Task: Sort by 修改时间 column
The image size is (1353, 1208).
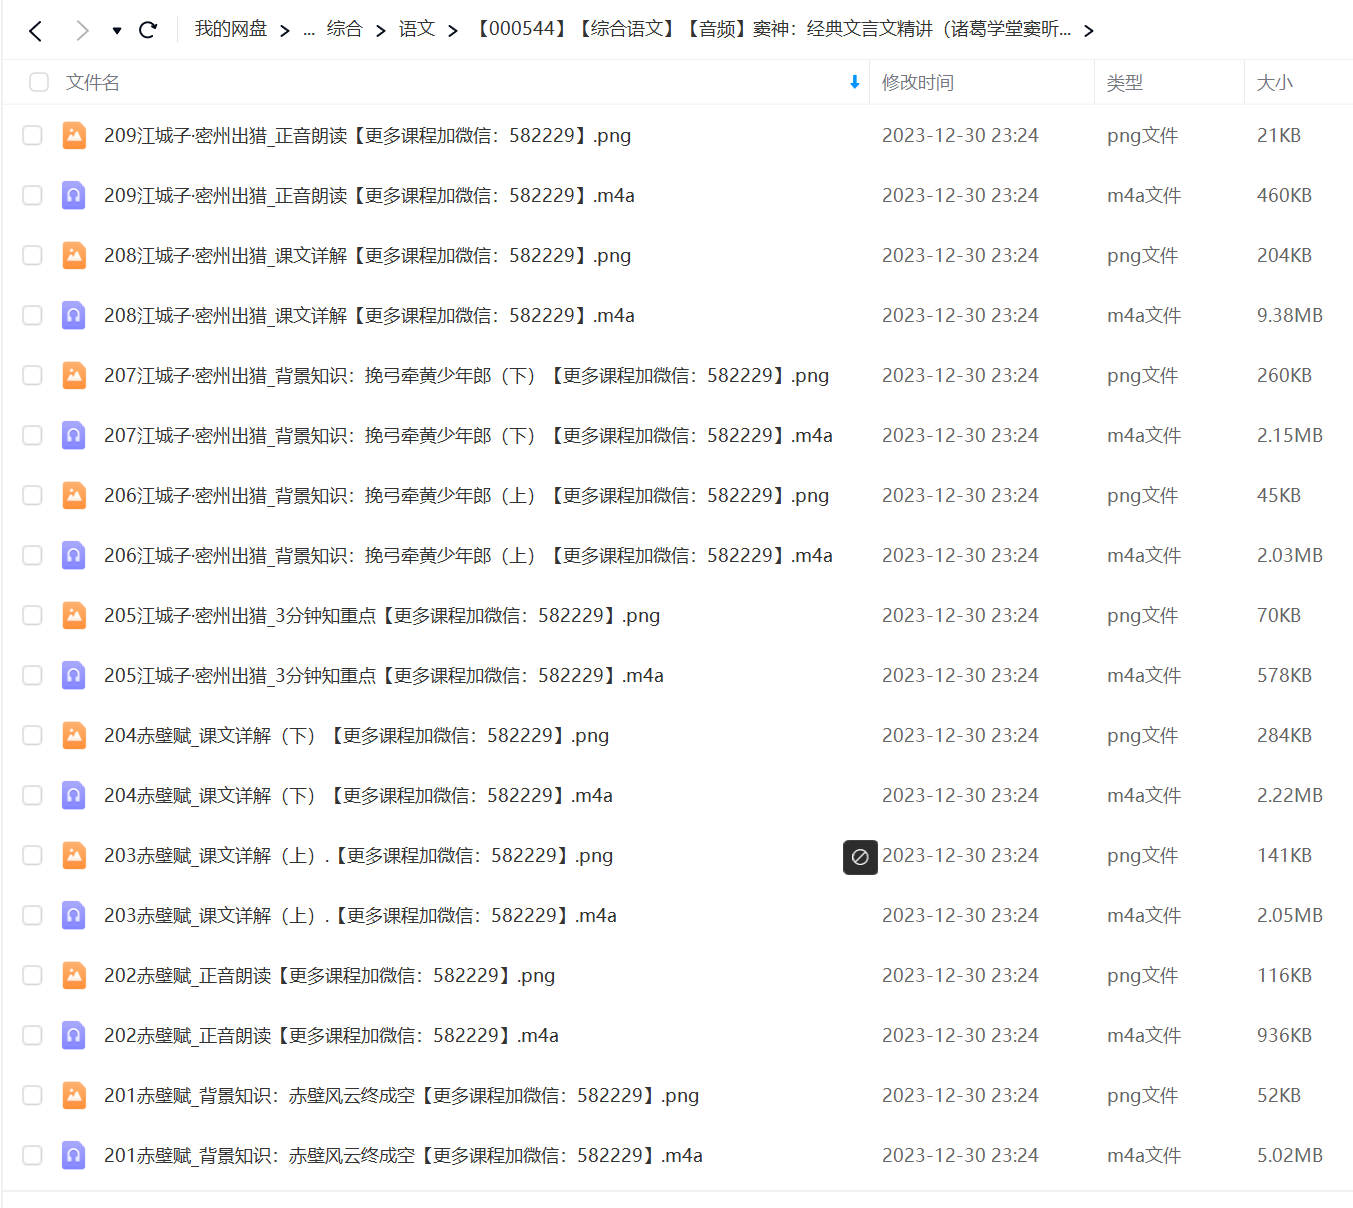Action: (x=918, y=83)
